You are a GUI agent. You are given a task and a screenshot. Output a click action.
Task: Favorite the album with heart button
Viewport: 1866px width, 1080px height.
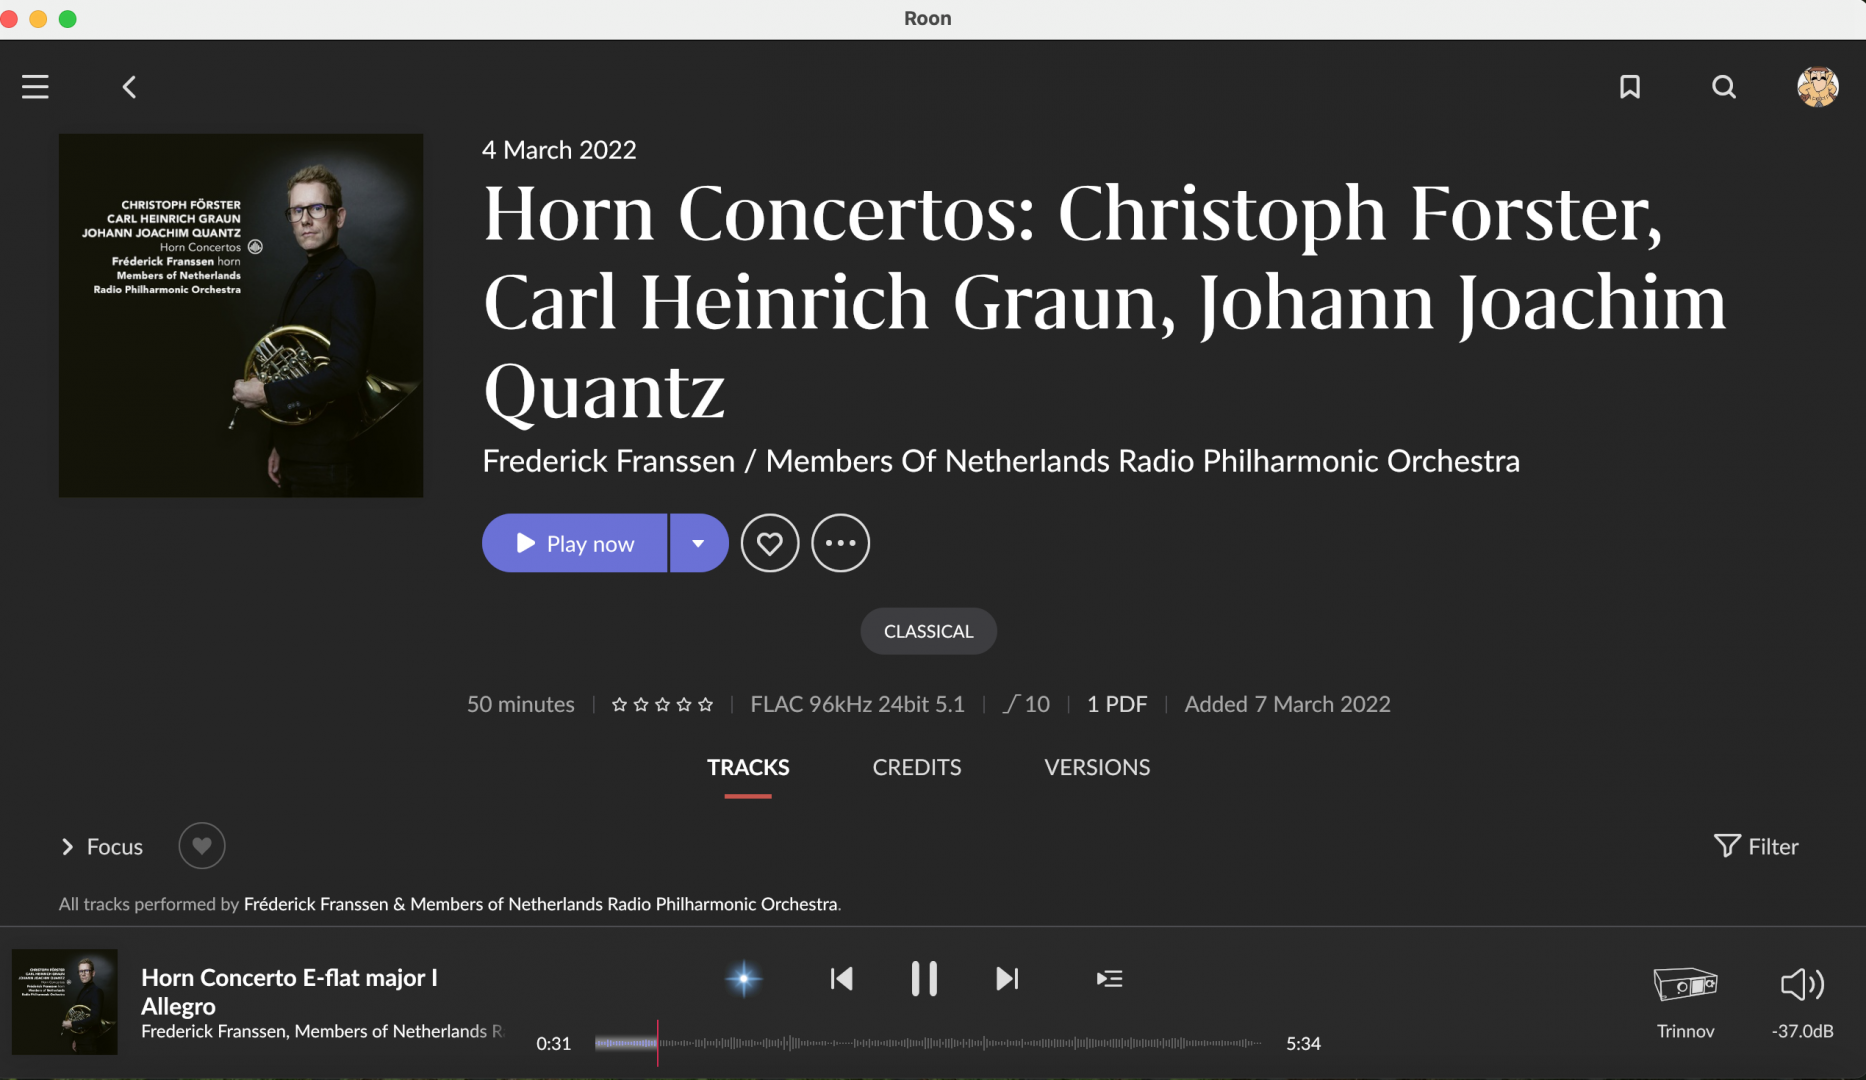pos(770,543)
